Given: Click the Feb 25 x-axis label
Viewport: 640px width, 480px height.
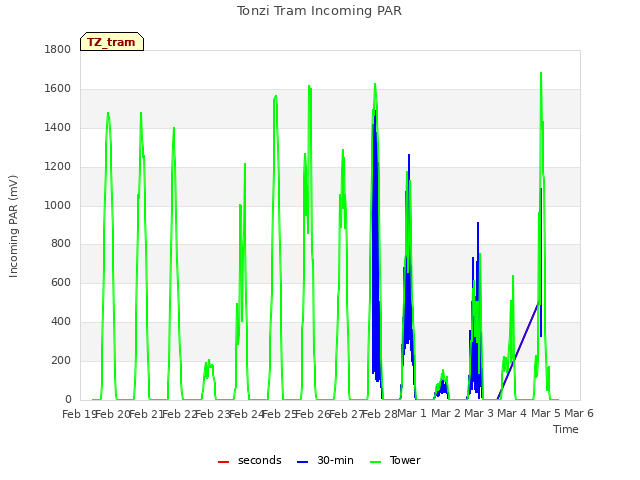Looking at the screenshot, I should (x=279, y=414).
